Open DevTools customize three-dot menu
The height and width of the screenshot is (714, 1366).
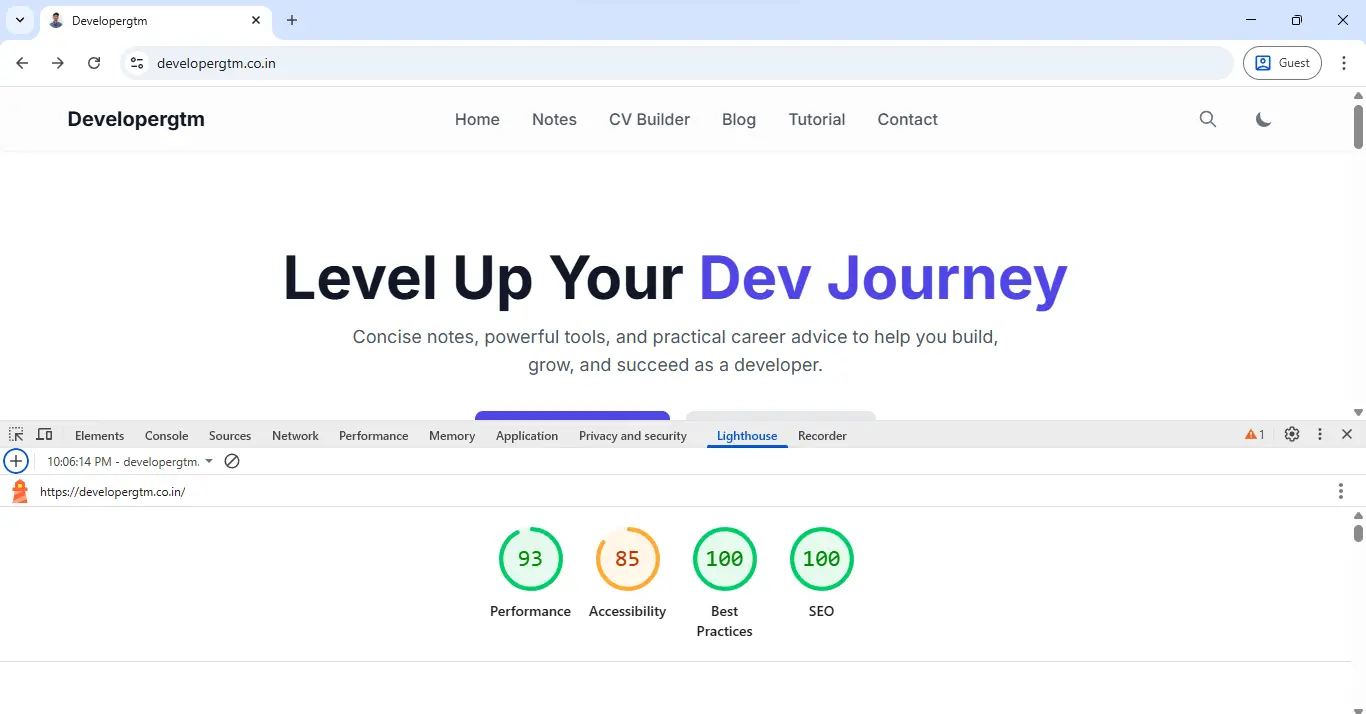tap(1320, 435)
